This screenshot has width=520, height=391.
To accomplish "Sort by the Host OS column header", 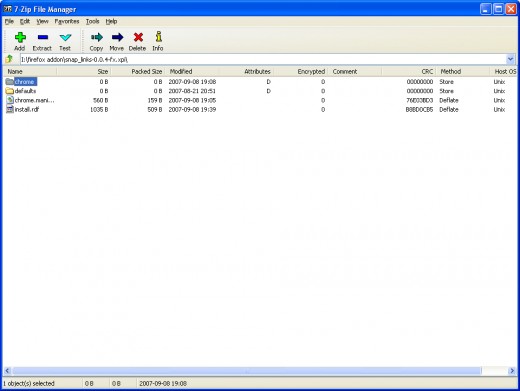I will pos(503,71).
